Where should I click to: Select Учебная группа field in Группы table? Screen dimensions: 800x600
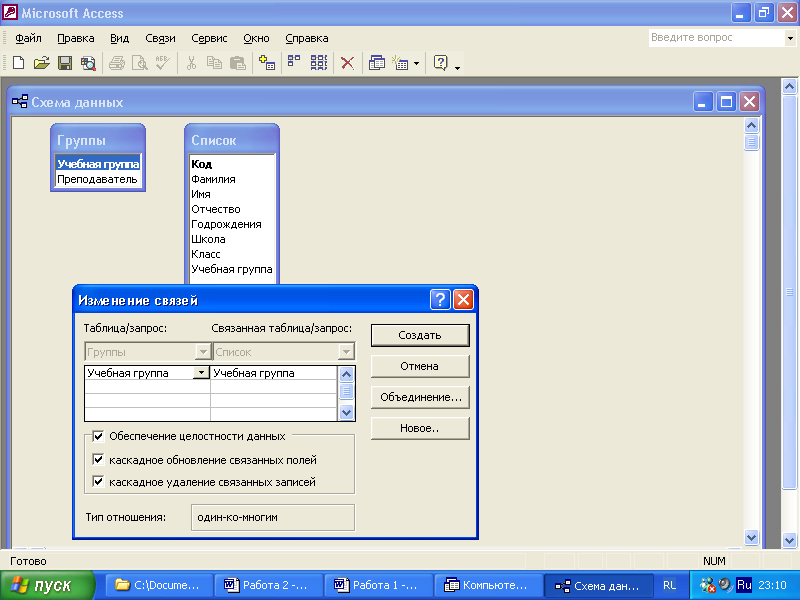point(98,164)
